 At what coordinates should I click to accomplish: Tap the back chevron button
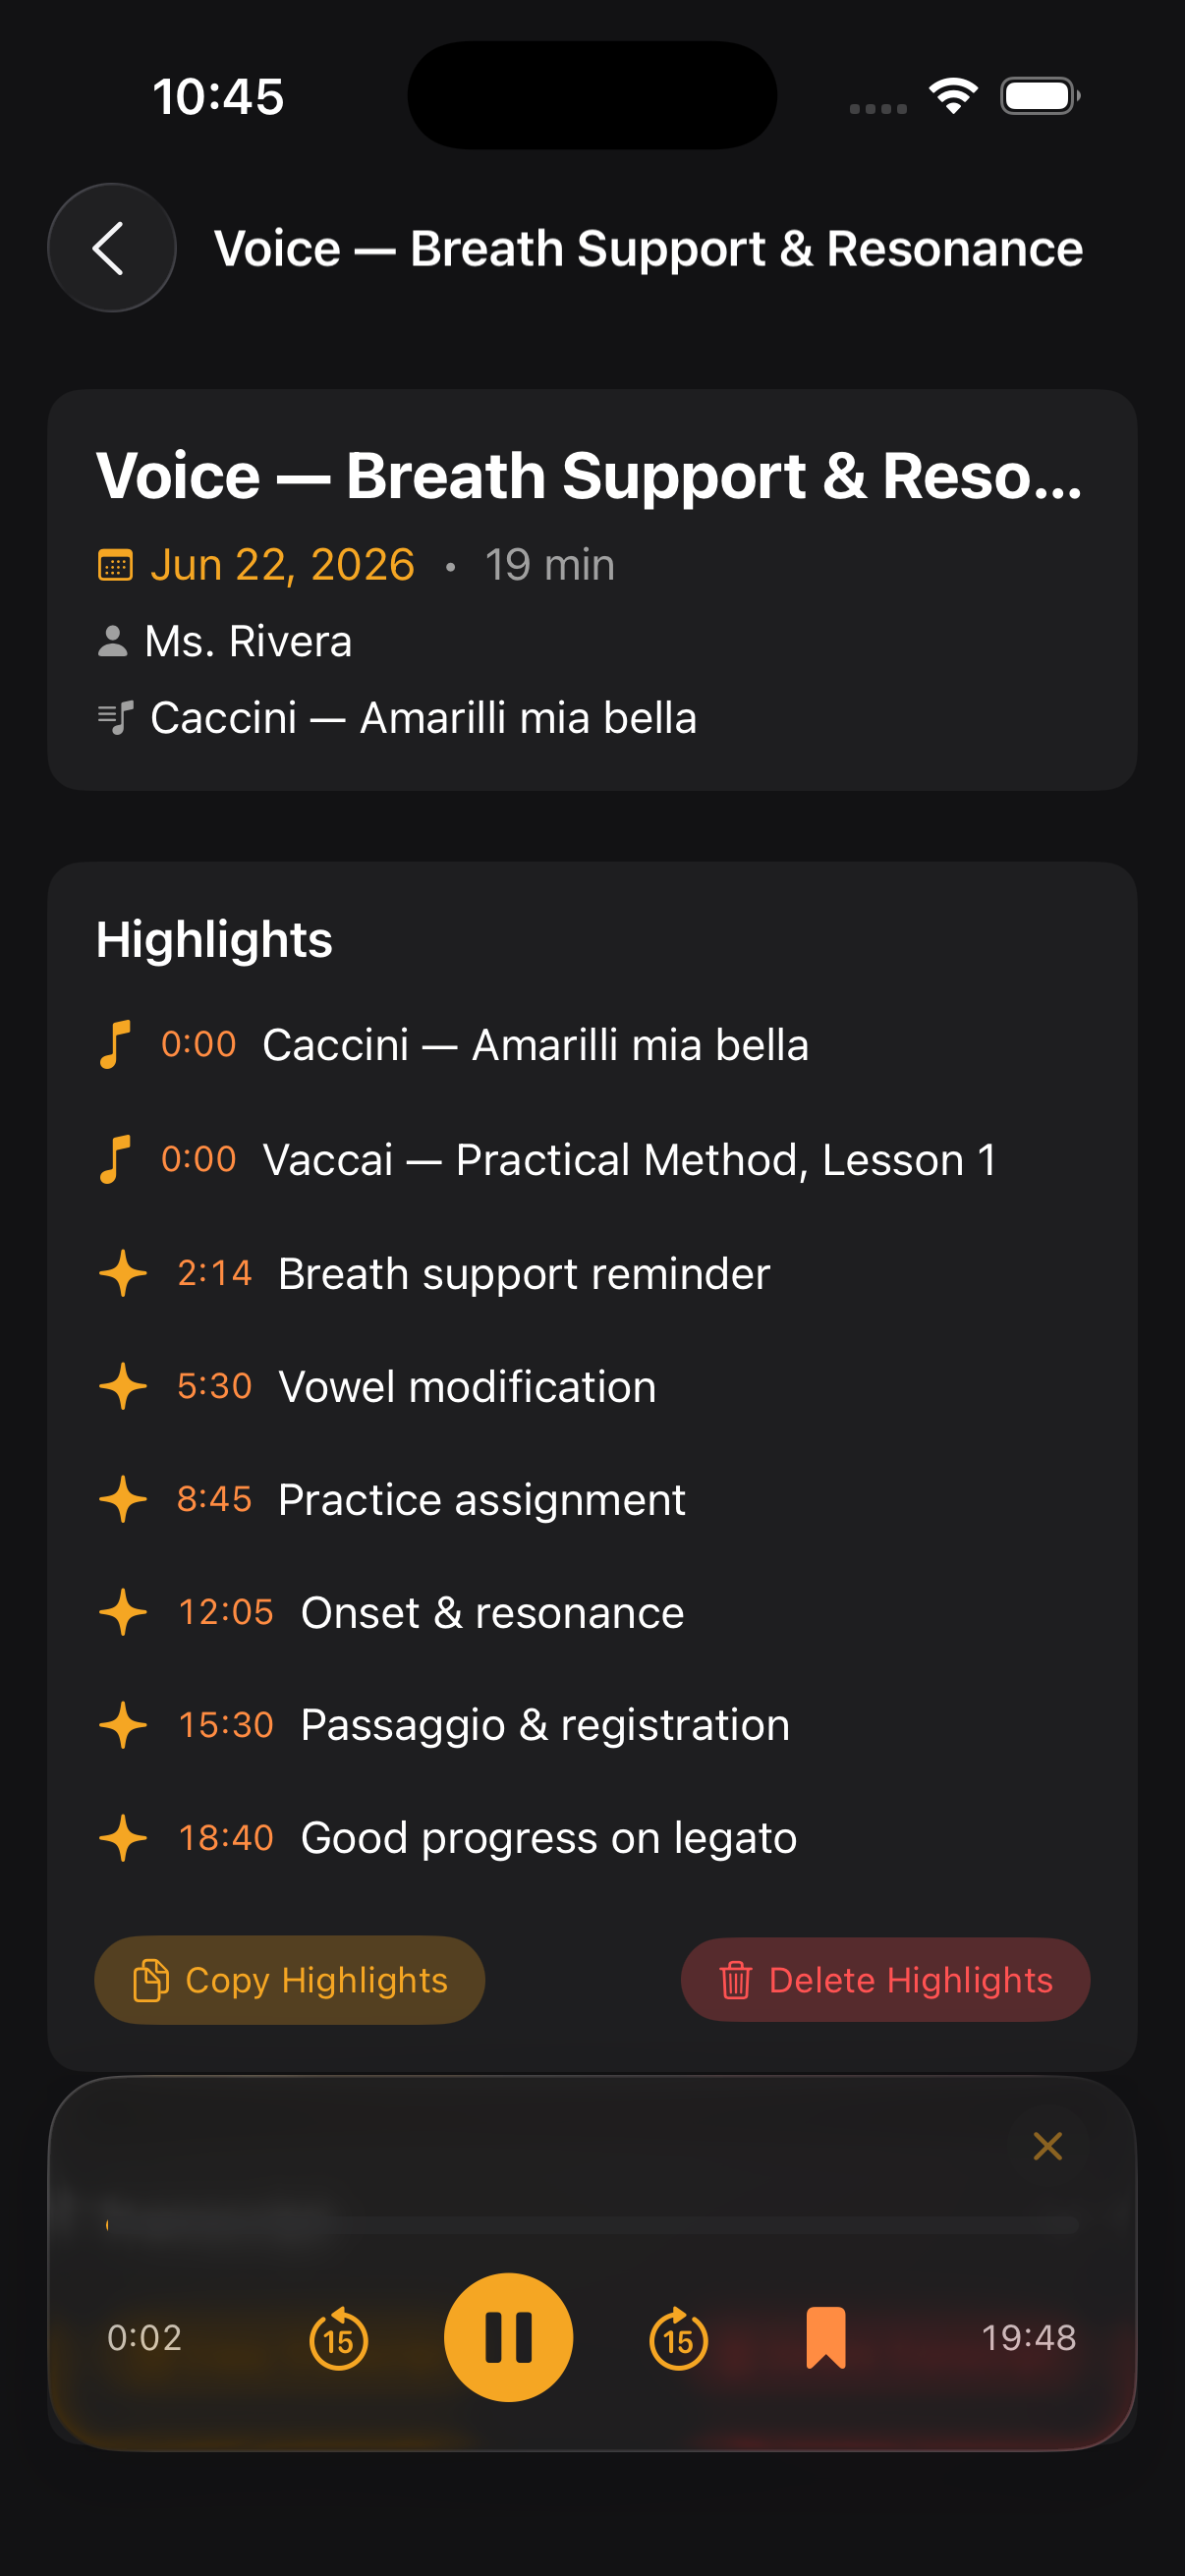112,248
